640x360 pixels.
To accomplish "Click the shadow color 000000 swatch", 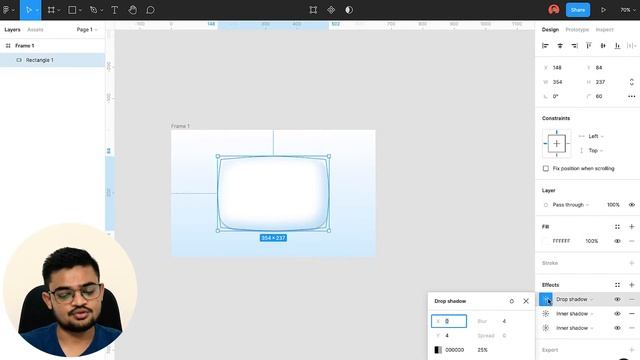I will (438, 350).
